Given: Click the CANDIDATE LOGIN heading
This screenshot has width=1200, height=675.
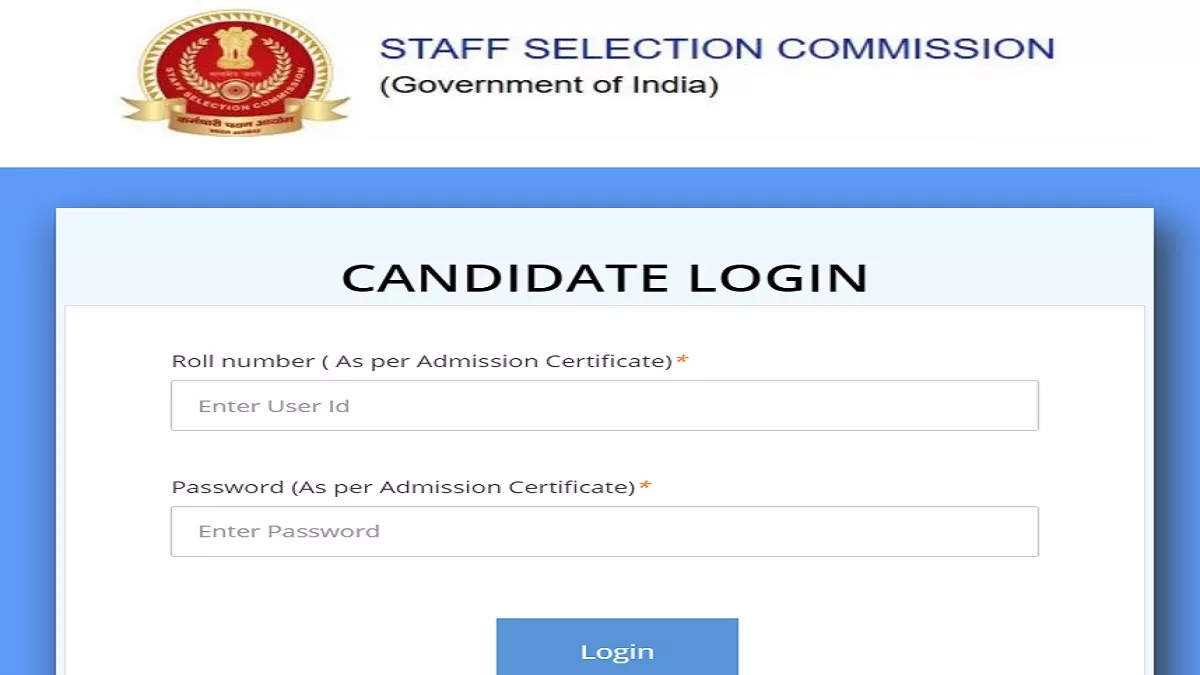Looking at the screenshot, I should coord(605,278).
